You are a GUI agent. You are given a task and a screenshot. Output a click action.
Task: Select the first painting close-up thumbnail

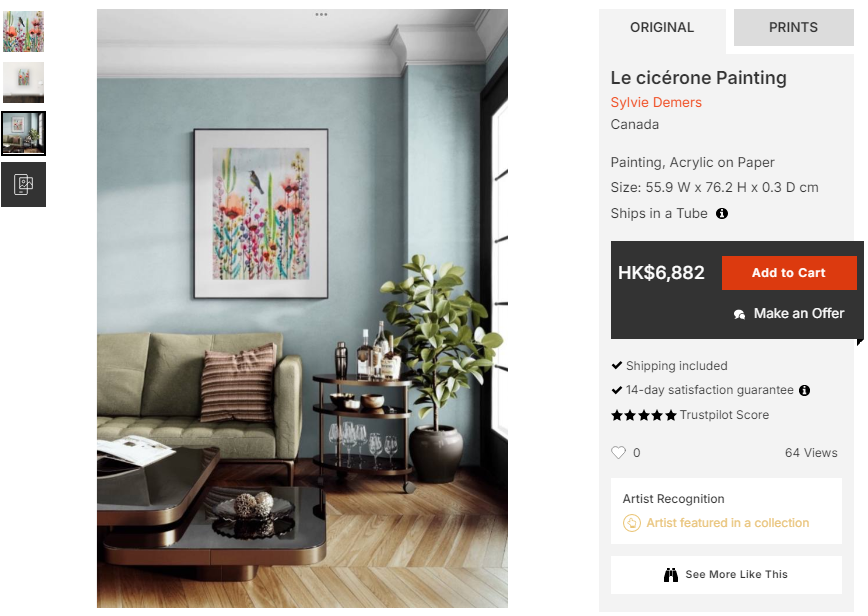click(x=23, y=31)
